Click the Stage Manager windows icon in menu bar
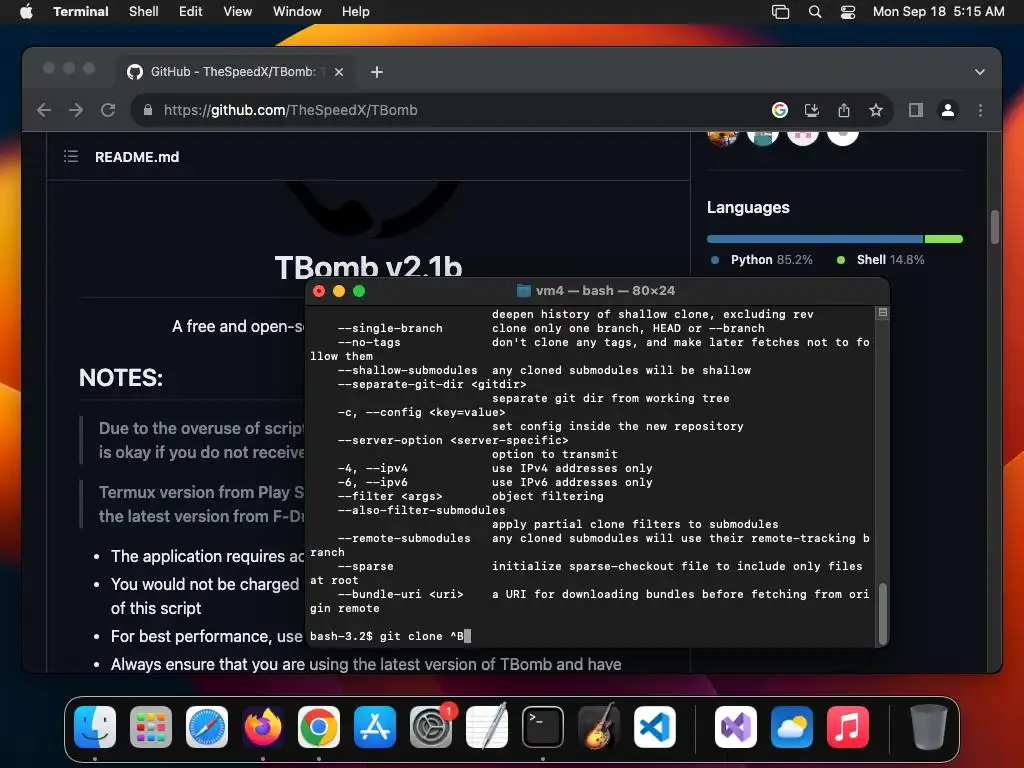Viewport: 1024px width, 768px height. (780, 11)
